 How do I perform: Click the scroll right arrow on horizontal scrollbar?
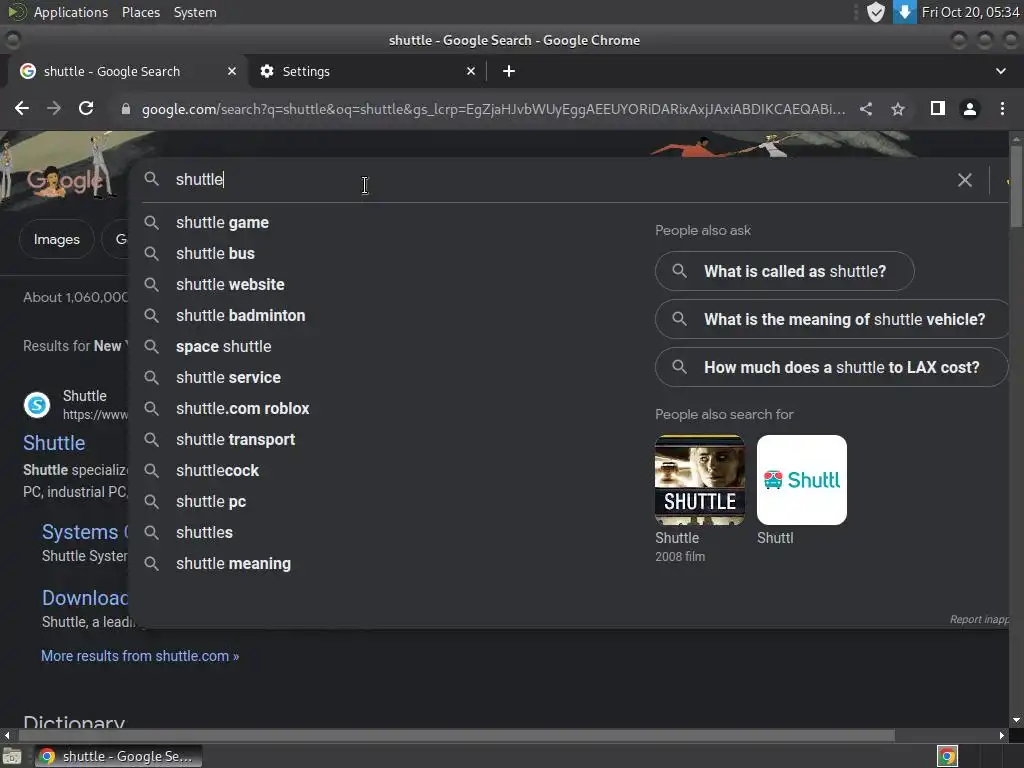point(1002,735)
